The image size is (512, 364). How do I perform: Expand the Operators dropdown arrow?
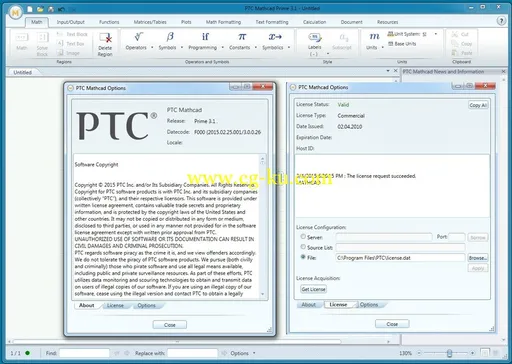click(152, 48)
